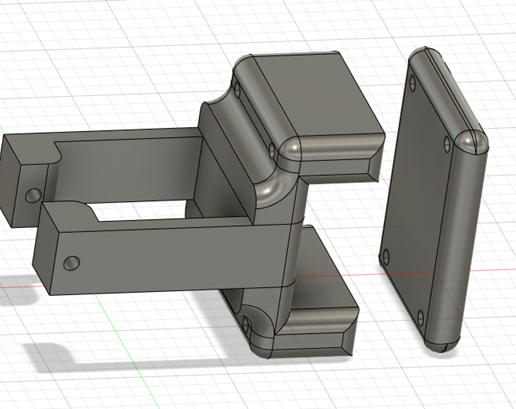This screenshot has height=409, width=516.
Task: Select the inner side face of the far arm
Action: coord(128,170)
